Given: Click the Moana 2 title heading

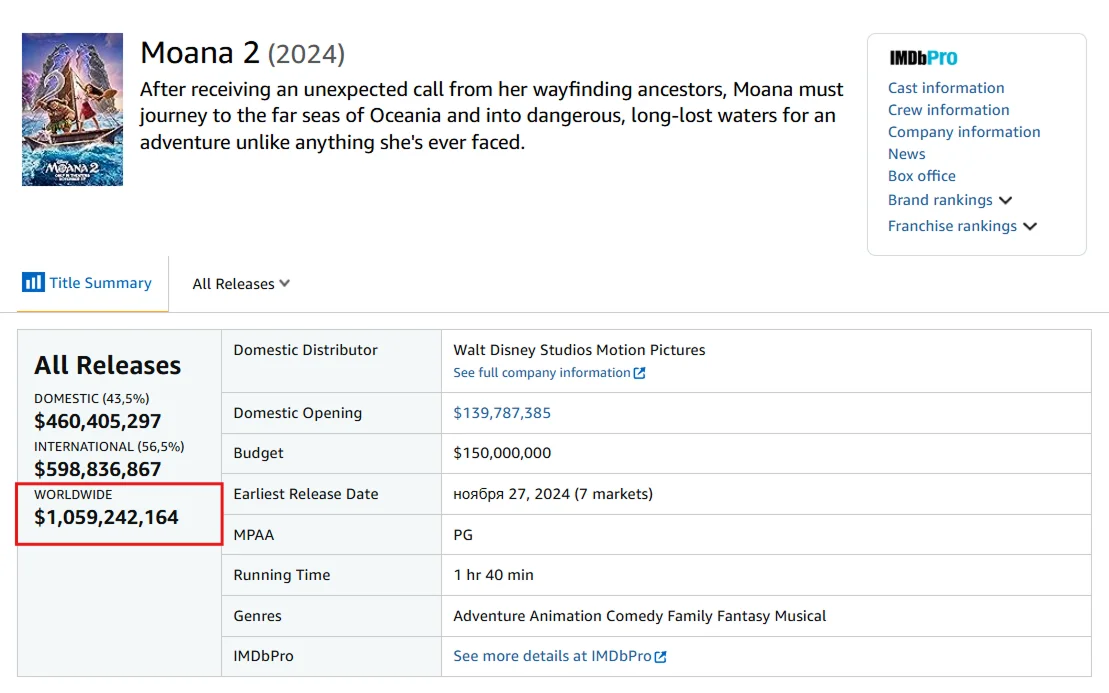Looking at the screenshot, I should coord(199,53).
